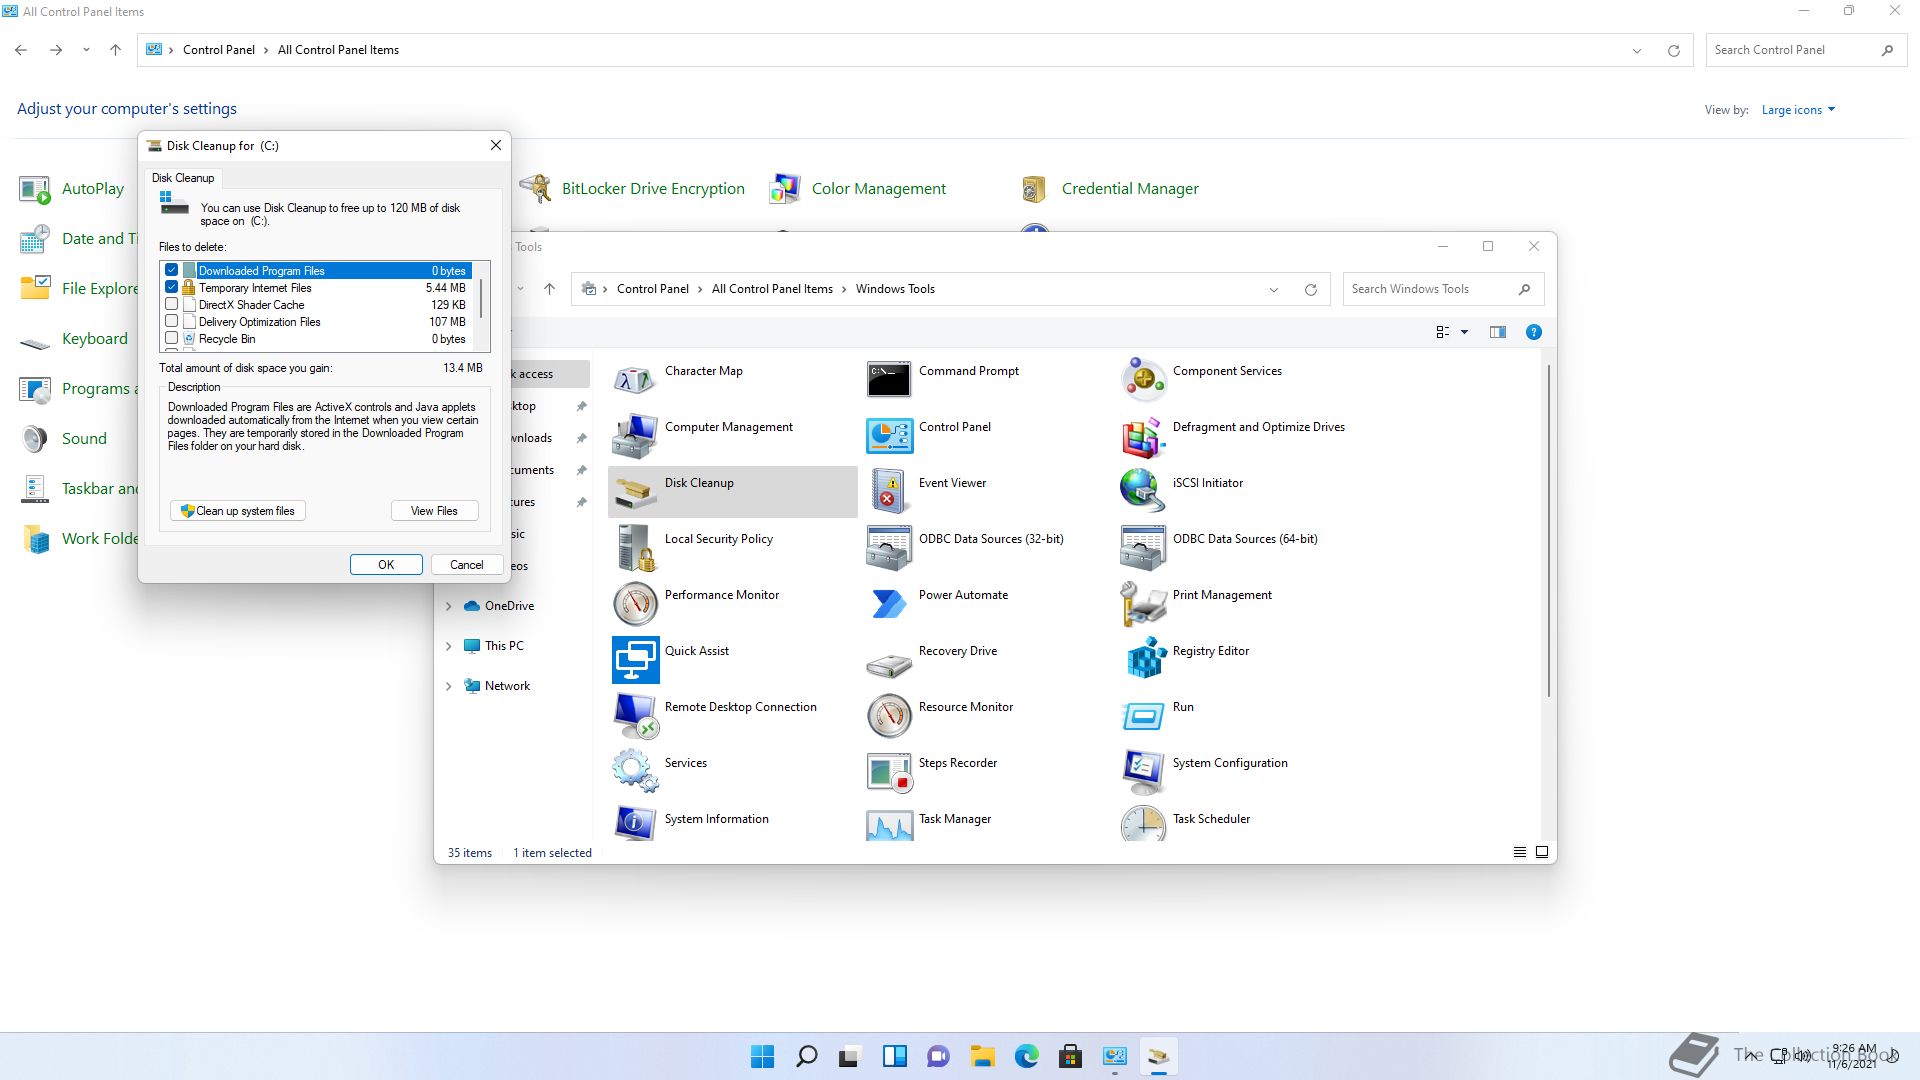Open iSCSI Initiator tool
Screen dimensions: 1920x1080
pyautogui.click(x=1143, y=492)
